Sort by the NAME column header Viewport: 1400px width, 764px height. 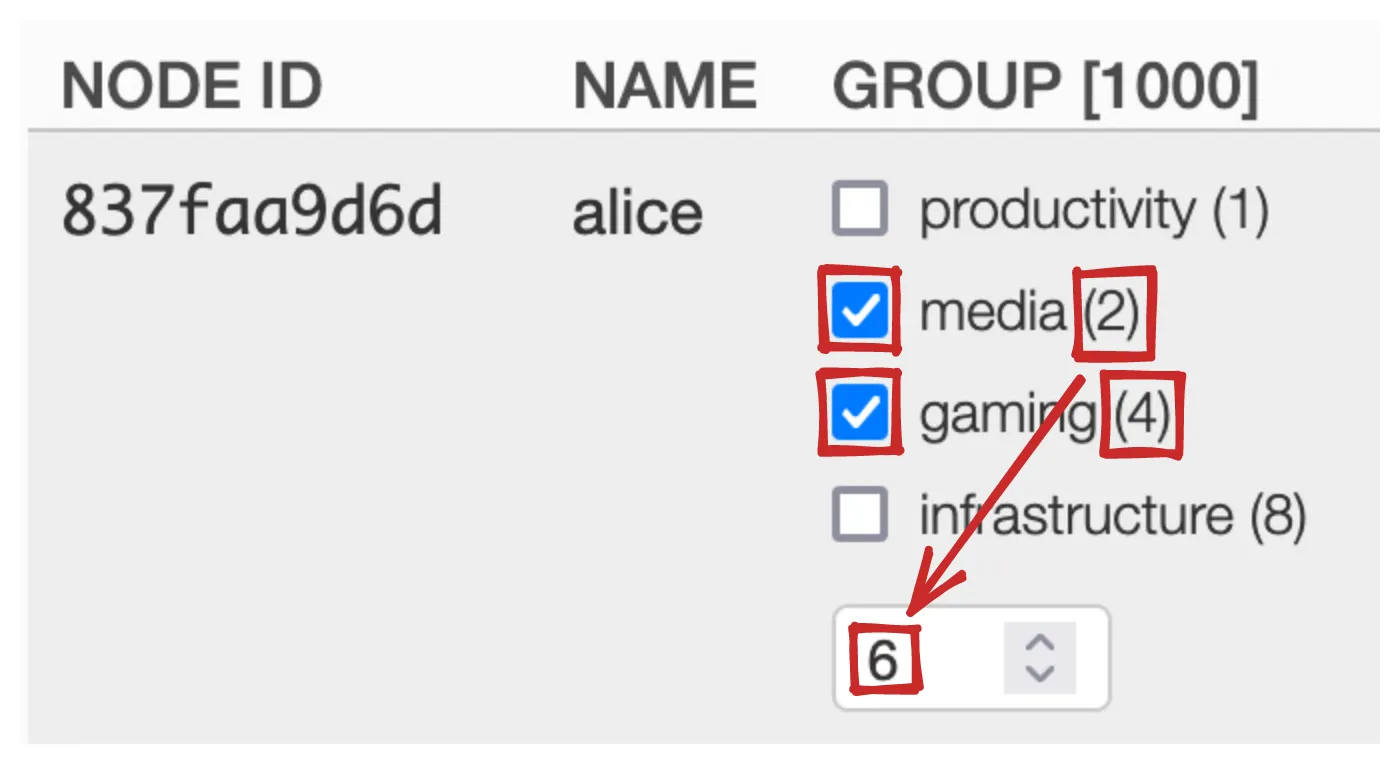[x=665, y=87]
